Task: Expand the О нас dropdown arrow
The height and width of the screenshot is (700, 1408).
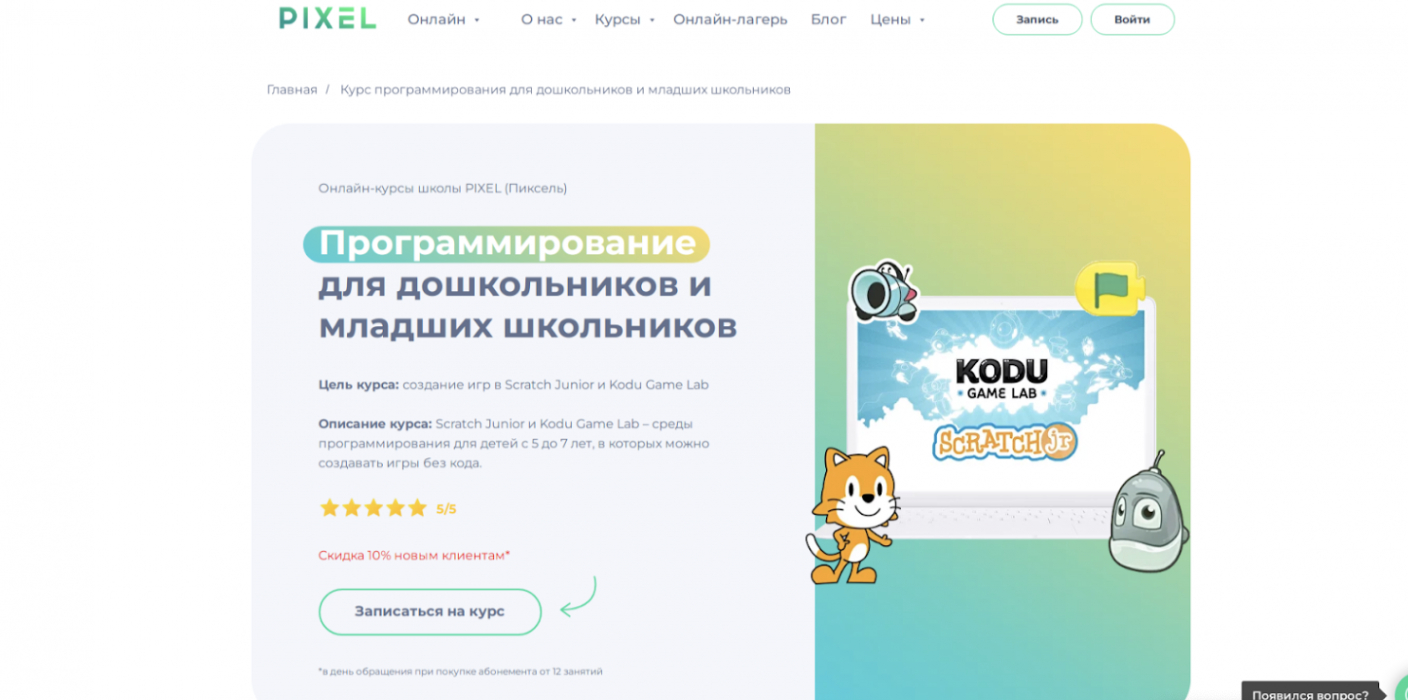Action: tap(574, 20)
